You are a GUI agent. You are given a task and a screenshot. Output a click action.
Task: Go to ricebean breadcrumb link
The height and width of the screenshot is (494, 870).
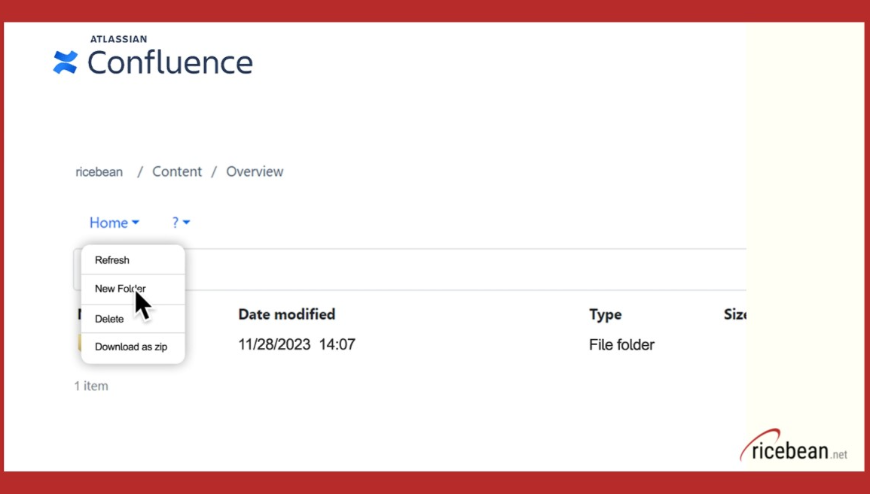tap(99, 172)
